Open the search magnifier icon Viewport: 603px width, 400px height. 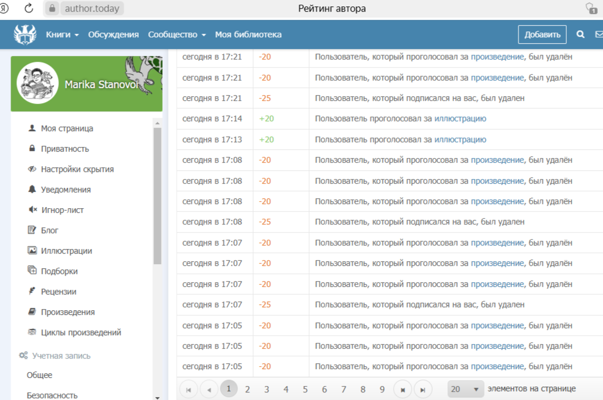[580, 35]
